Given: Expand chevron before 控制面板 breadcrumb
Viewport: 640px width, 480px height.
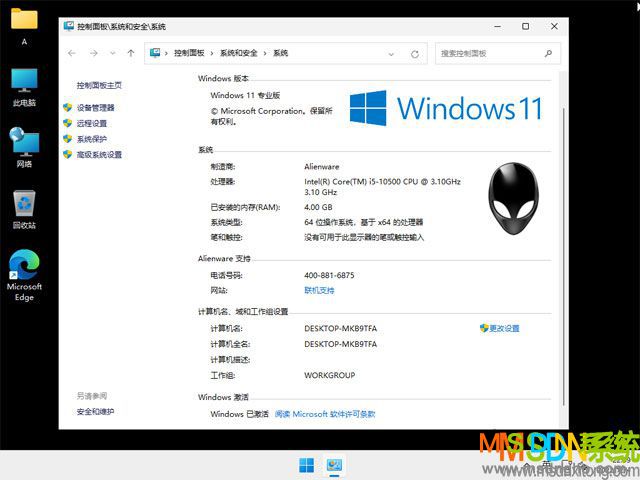Looking at the screenshot, I should coord(167,53).
